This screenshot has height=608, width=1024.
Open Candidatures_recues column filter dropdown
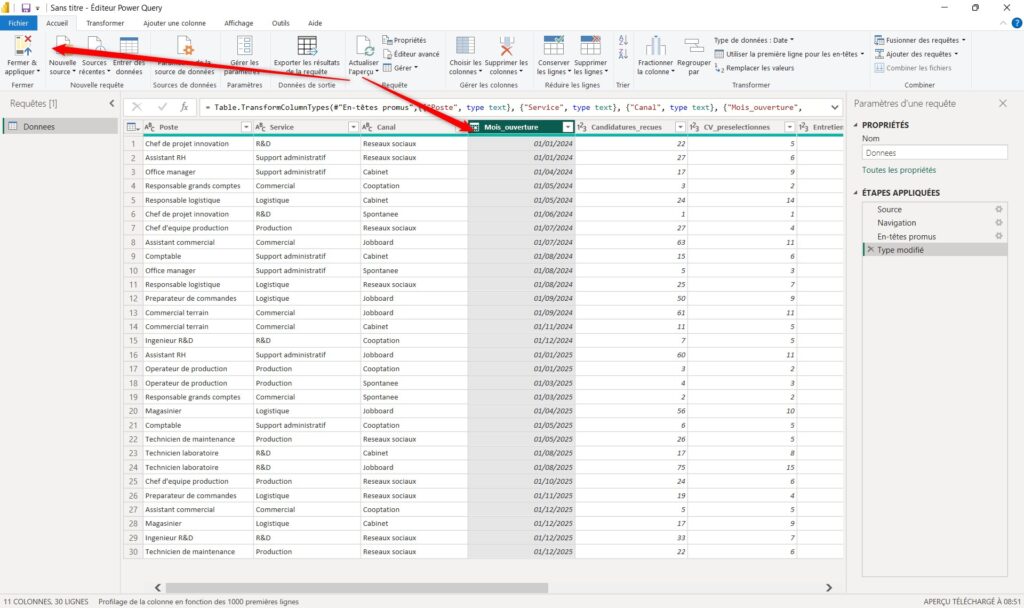680,127
